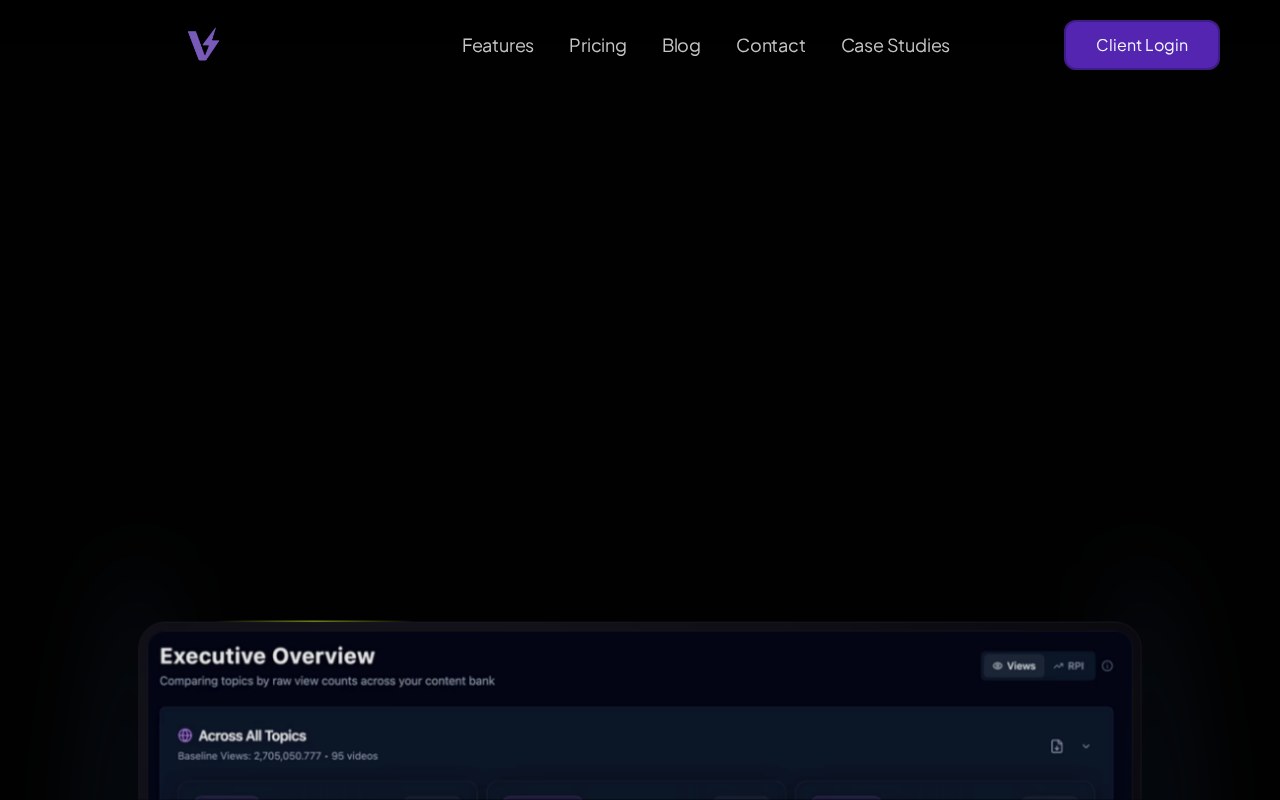
Task: Open the Features menu item
Action: [x=497, y=45]
